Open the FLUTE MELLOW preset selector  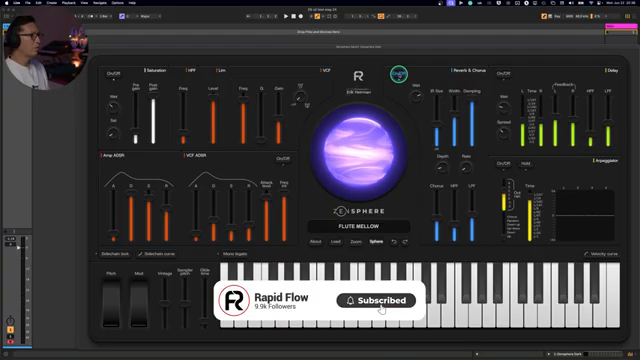(358, 226)
